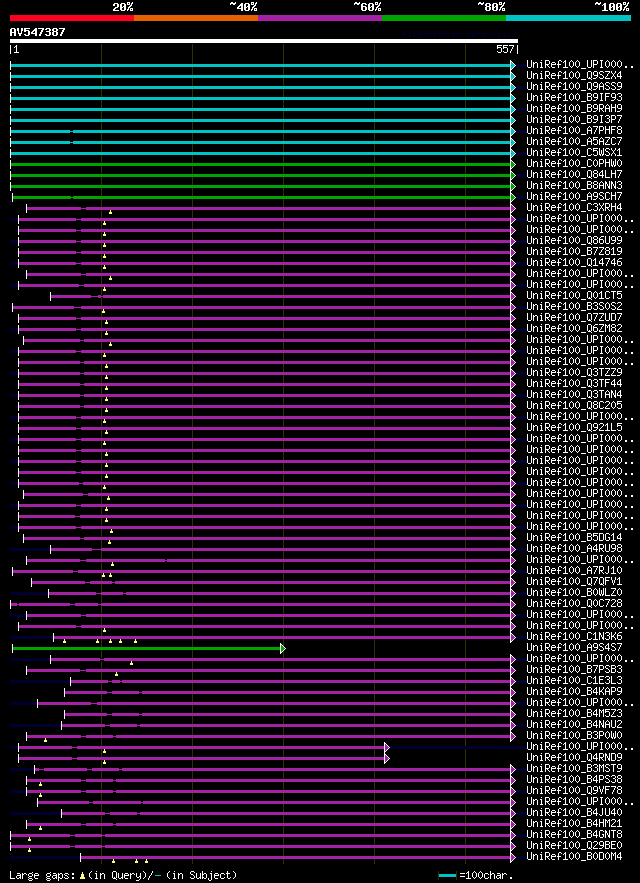
Task: Click the green arrowhead of the A9SCH7 alignment
Action: coord(513,197)
